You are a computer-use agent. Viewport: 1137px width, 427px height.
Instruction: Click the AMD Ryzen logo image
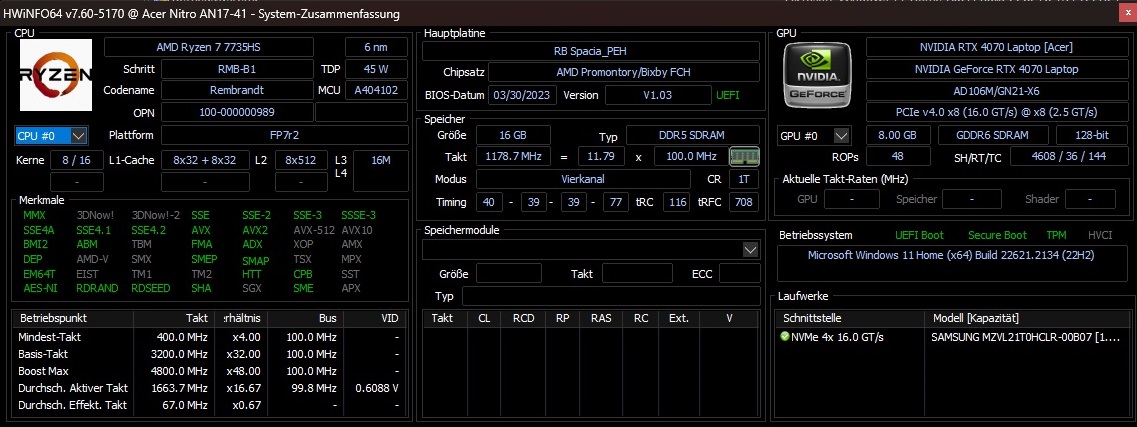(56, 75)
